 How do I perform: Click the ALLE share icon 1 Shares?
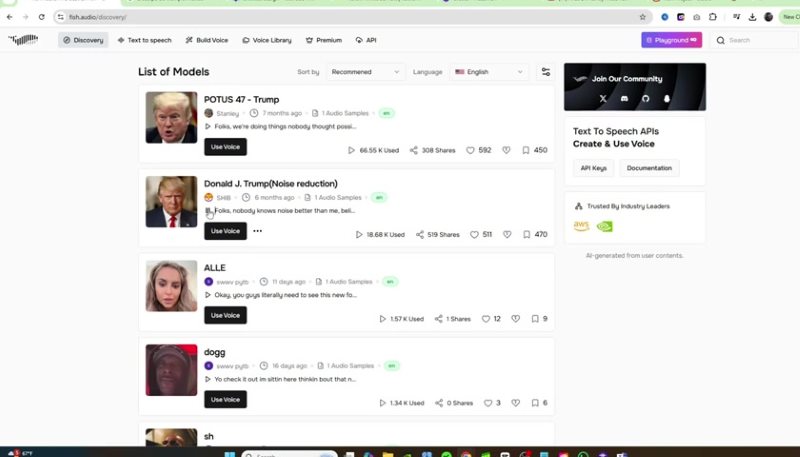pyautogui.click(x=438, y=319)
